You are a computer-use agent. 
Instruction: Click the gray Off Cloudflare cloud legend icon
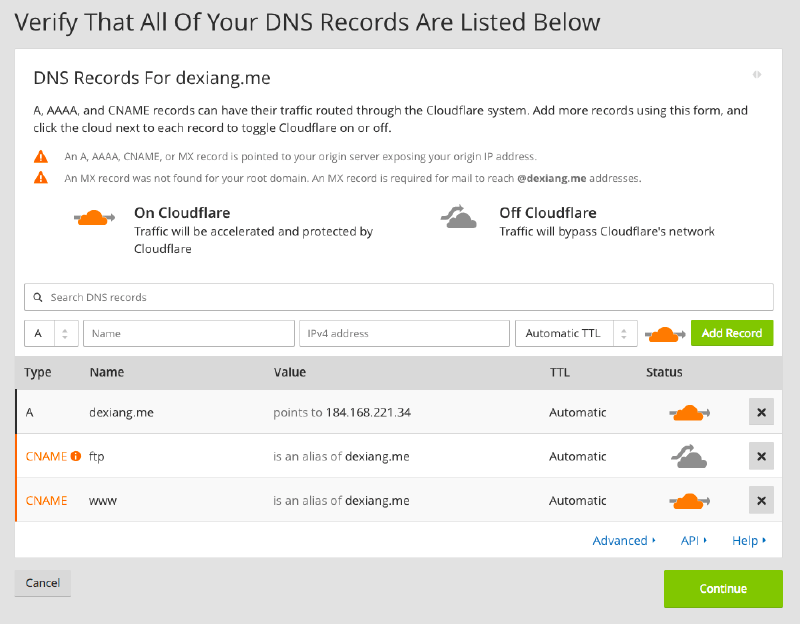(461, 218)
